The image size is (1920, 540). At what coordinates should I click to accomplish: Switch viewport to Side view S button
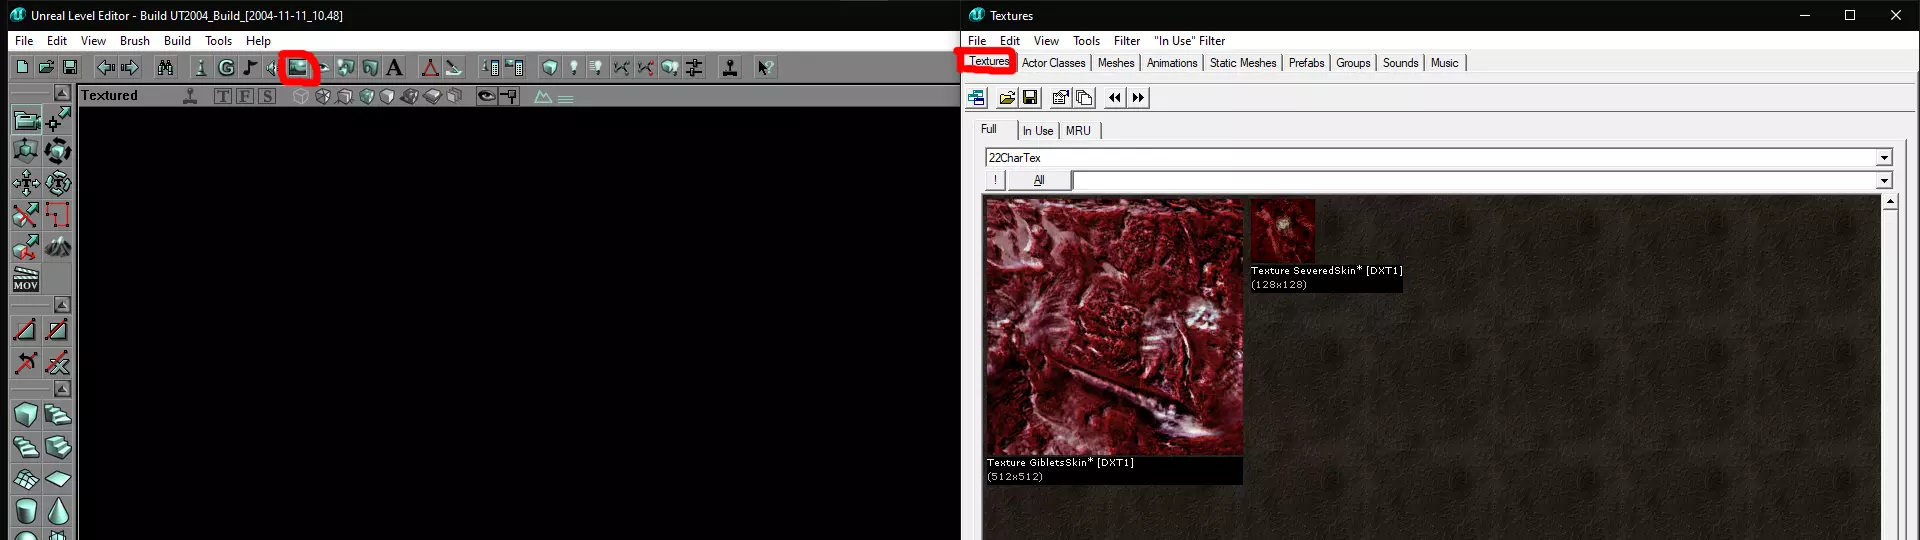pos(267,96)
